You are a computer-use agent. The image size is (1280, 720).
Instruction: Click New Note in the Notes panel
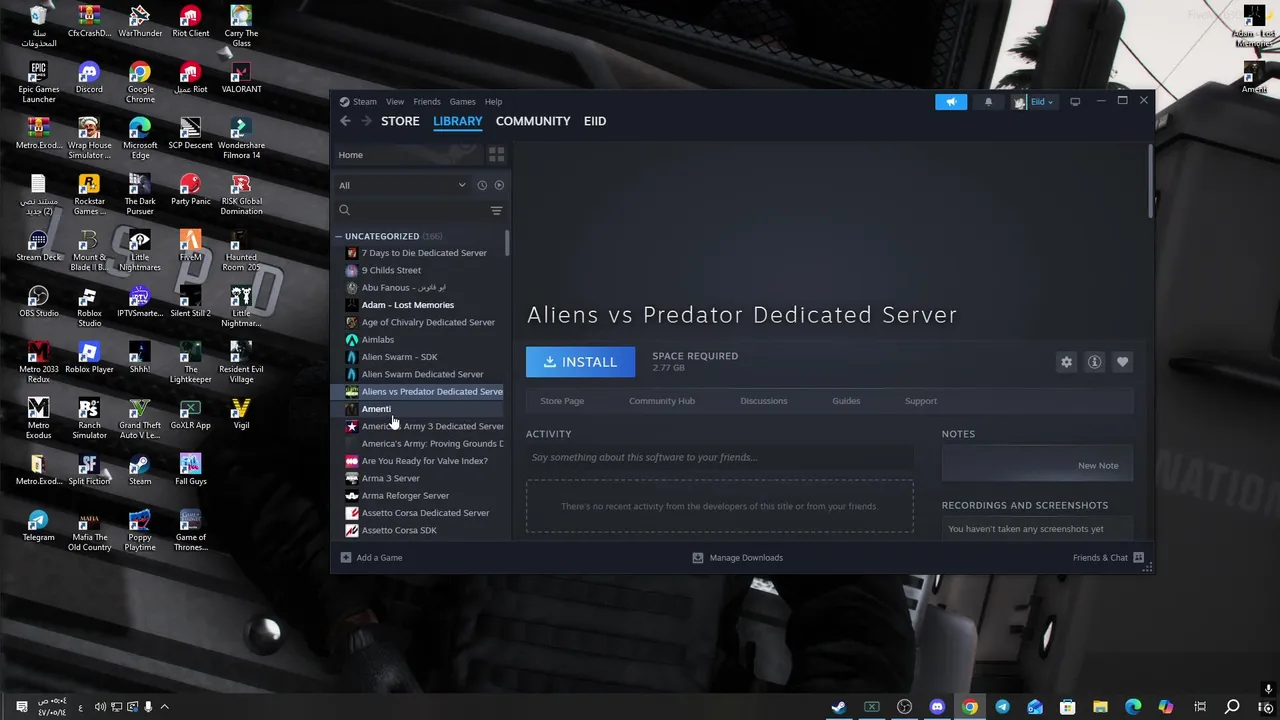coord(1098,466)
